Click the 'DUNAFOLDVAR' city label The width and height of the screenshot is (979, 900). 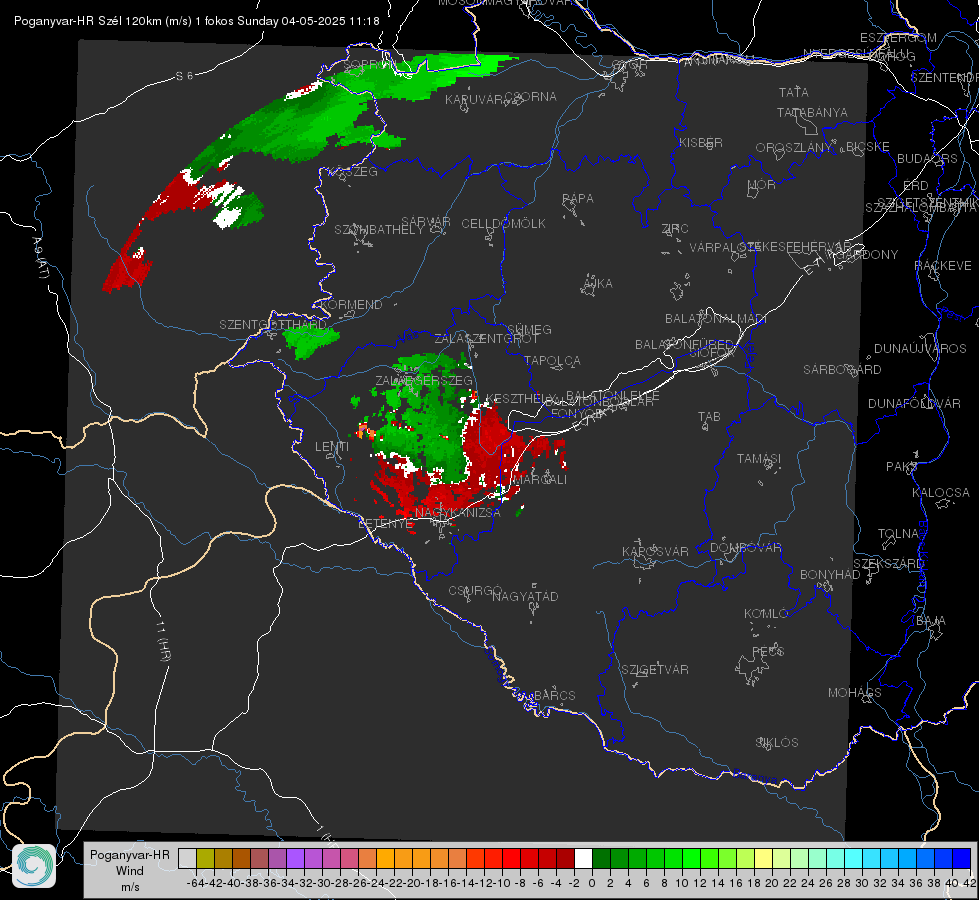914,403
